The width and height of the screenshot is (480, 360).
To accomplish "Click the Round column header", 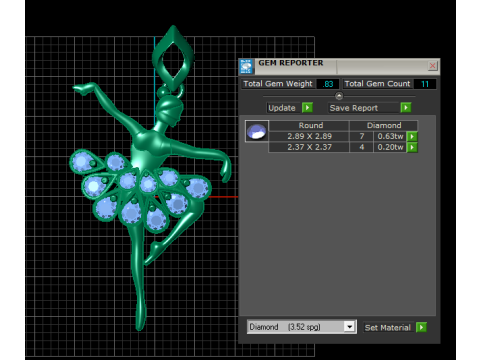I will 309,125.
